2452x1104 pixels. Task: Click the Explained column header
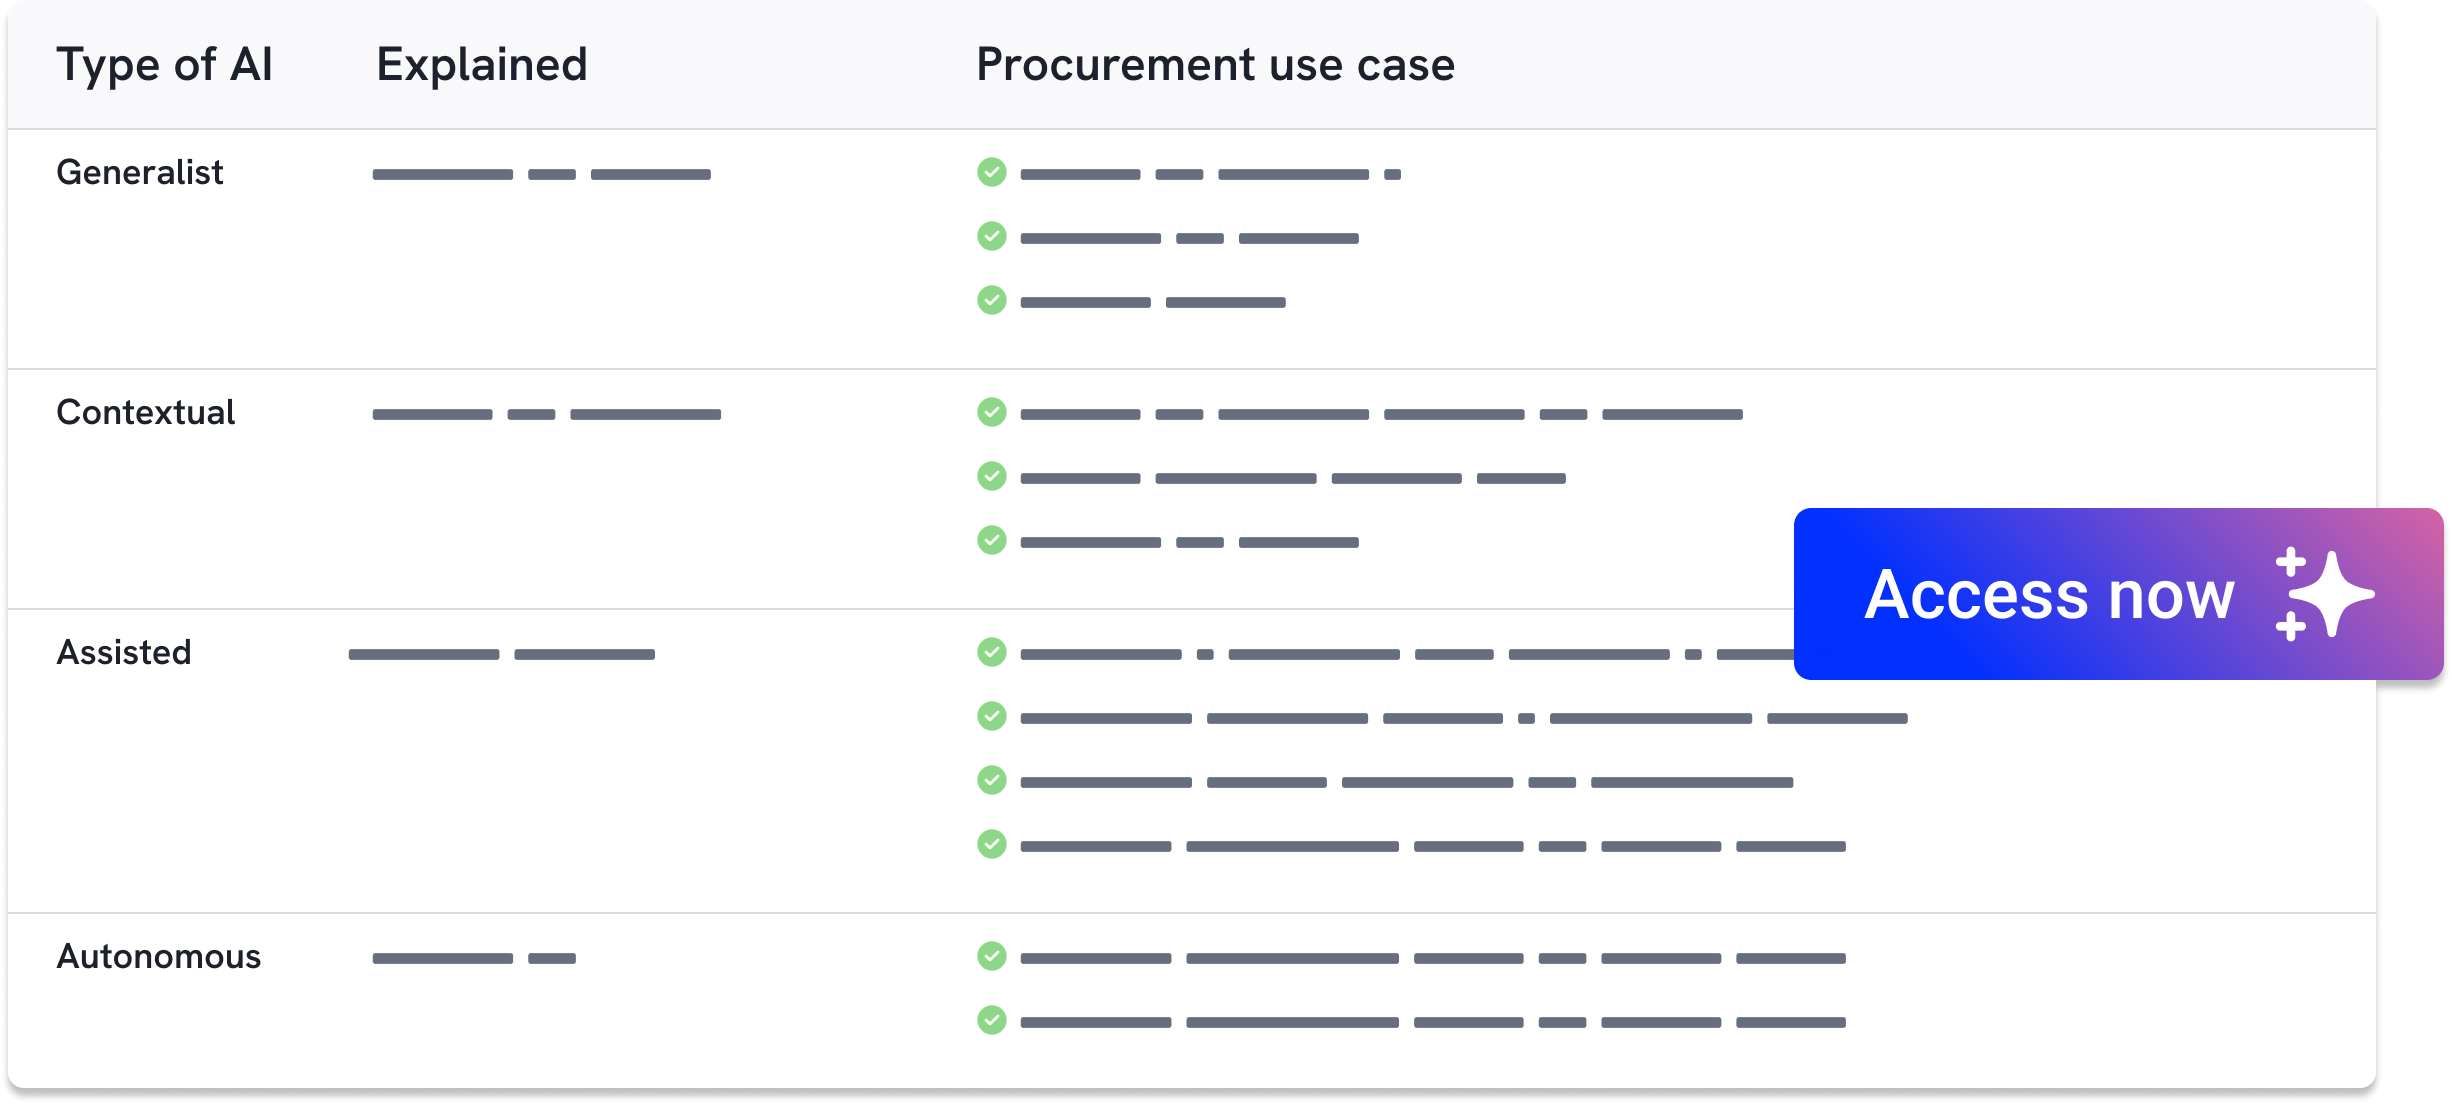tap(482, 64)
